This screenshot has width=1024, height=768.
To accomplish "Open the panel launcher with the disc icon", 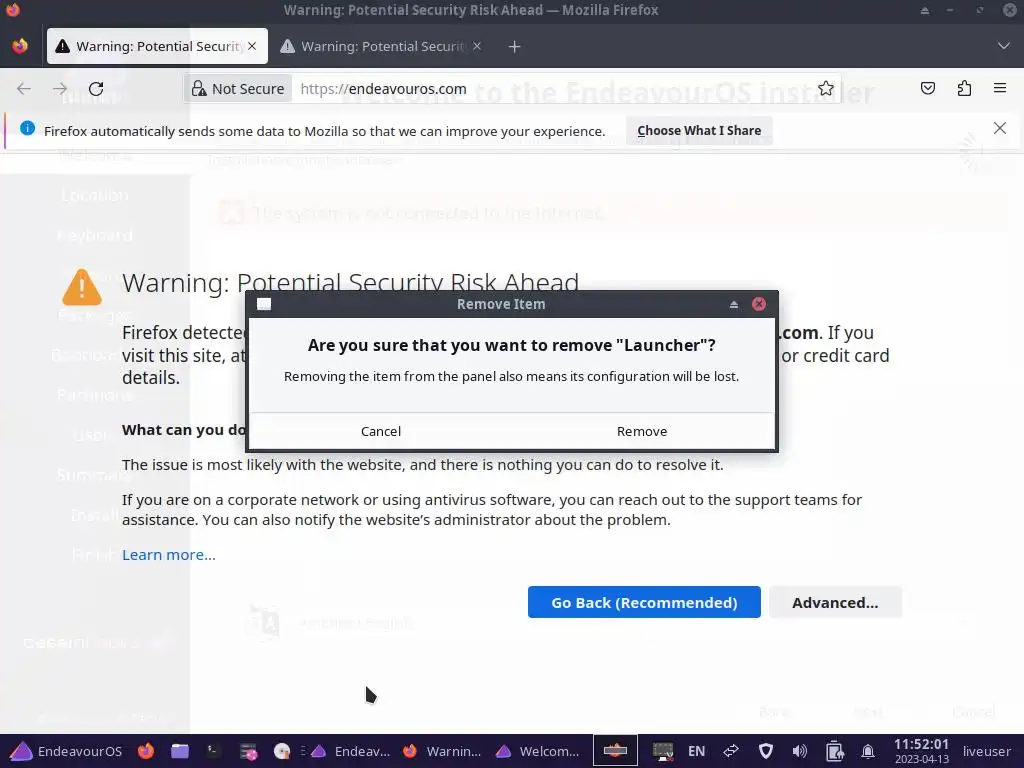I will [281, 751].
